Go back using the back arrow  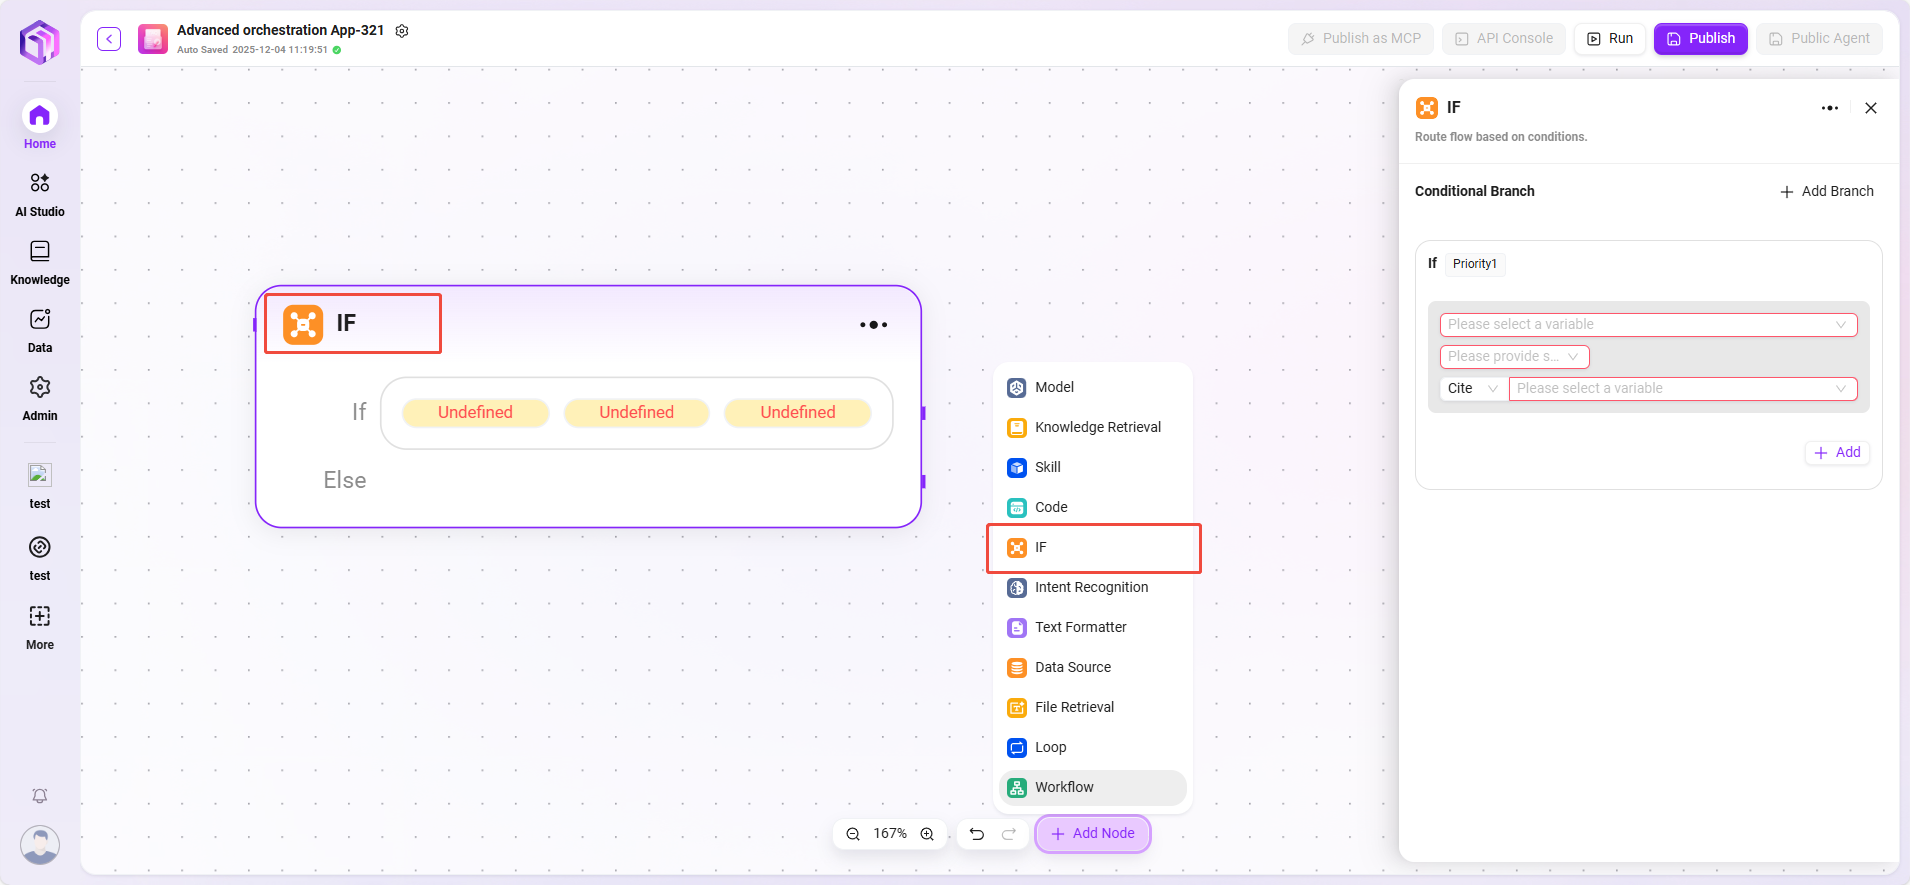(x=109, y=39)
